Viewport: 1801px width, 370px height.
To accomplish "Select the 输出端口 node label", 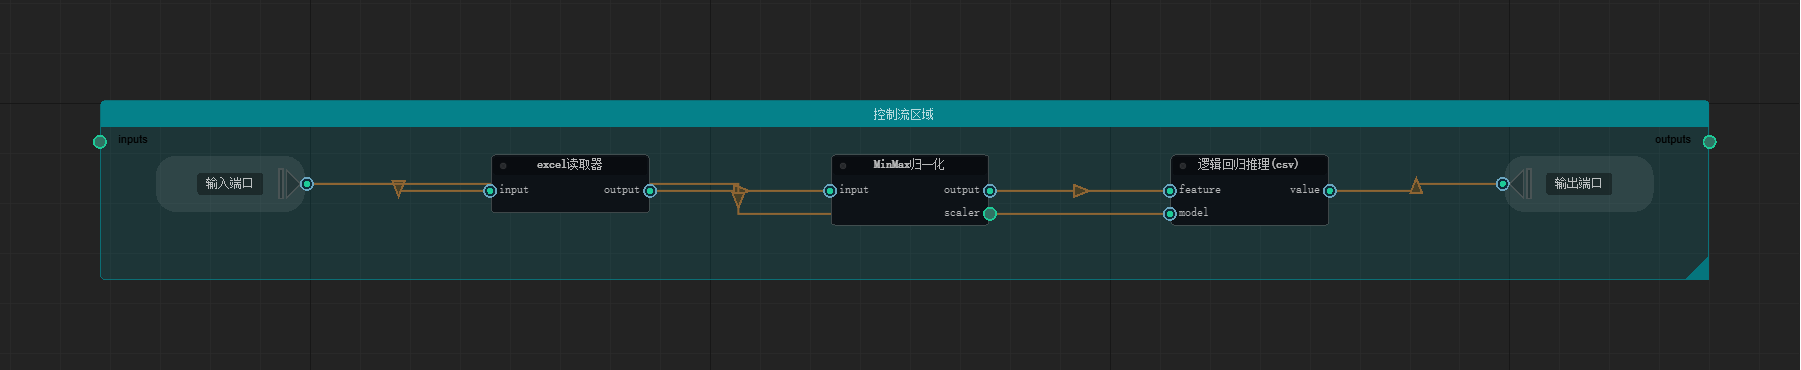I will pyautogui.click(x=1578, y=183).
